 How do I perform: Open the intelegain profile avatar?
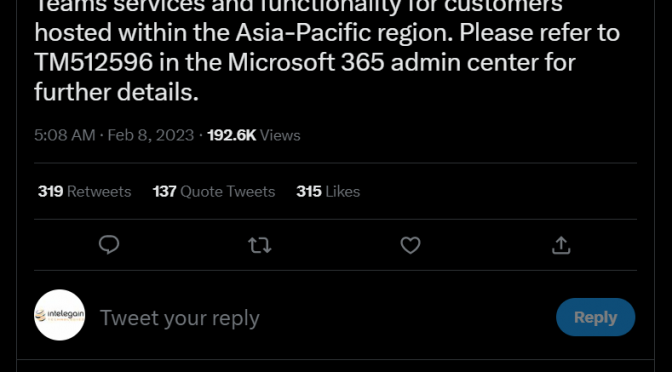click(x=60, y=315)
